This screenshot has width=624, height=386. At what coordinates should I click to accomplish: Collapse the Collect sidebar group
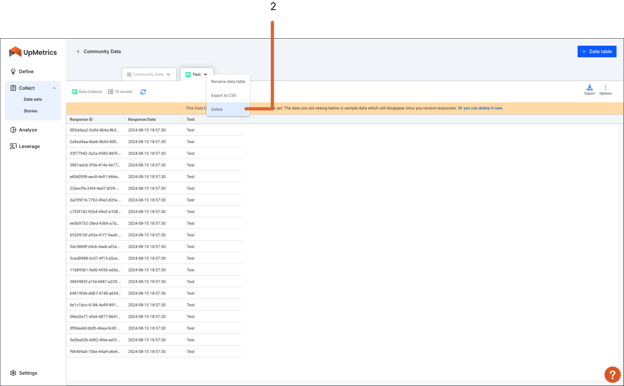54,88
